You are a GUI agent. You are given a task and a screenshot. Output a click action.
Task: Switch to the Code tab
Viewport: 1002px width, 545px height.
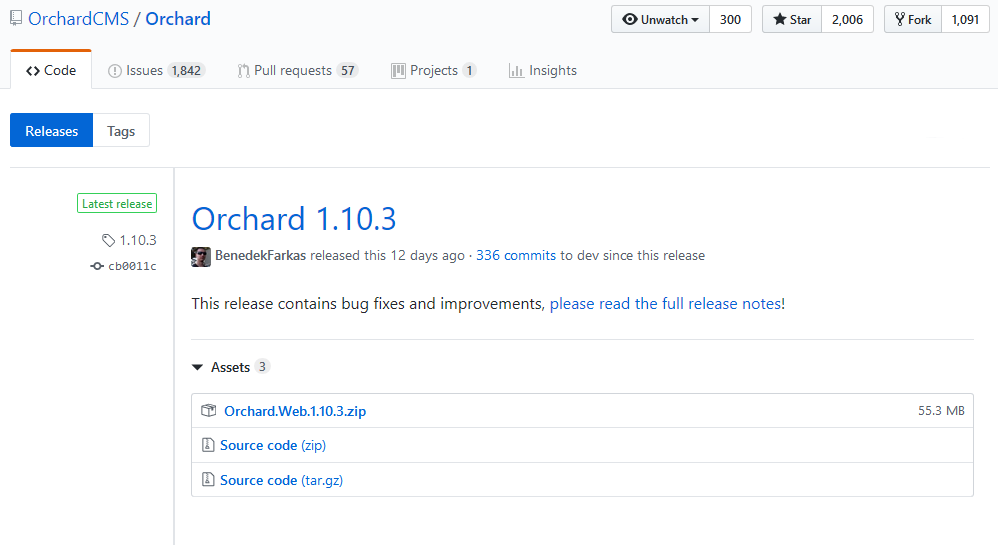(x=51, y=70)
